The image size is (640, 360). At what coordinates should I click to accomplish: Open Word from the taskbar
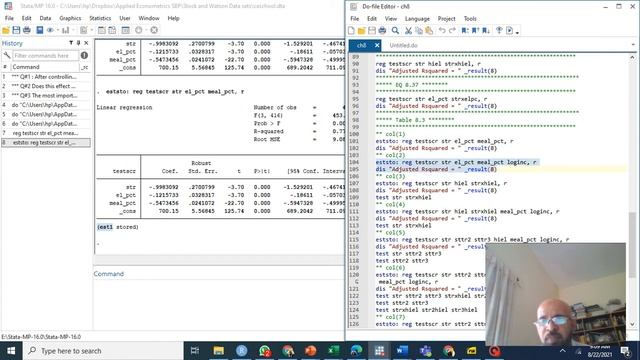402,351
